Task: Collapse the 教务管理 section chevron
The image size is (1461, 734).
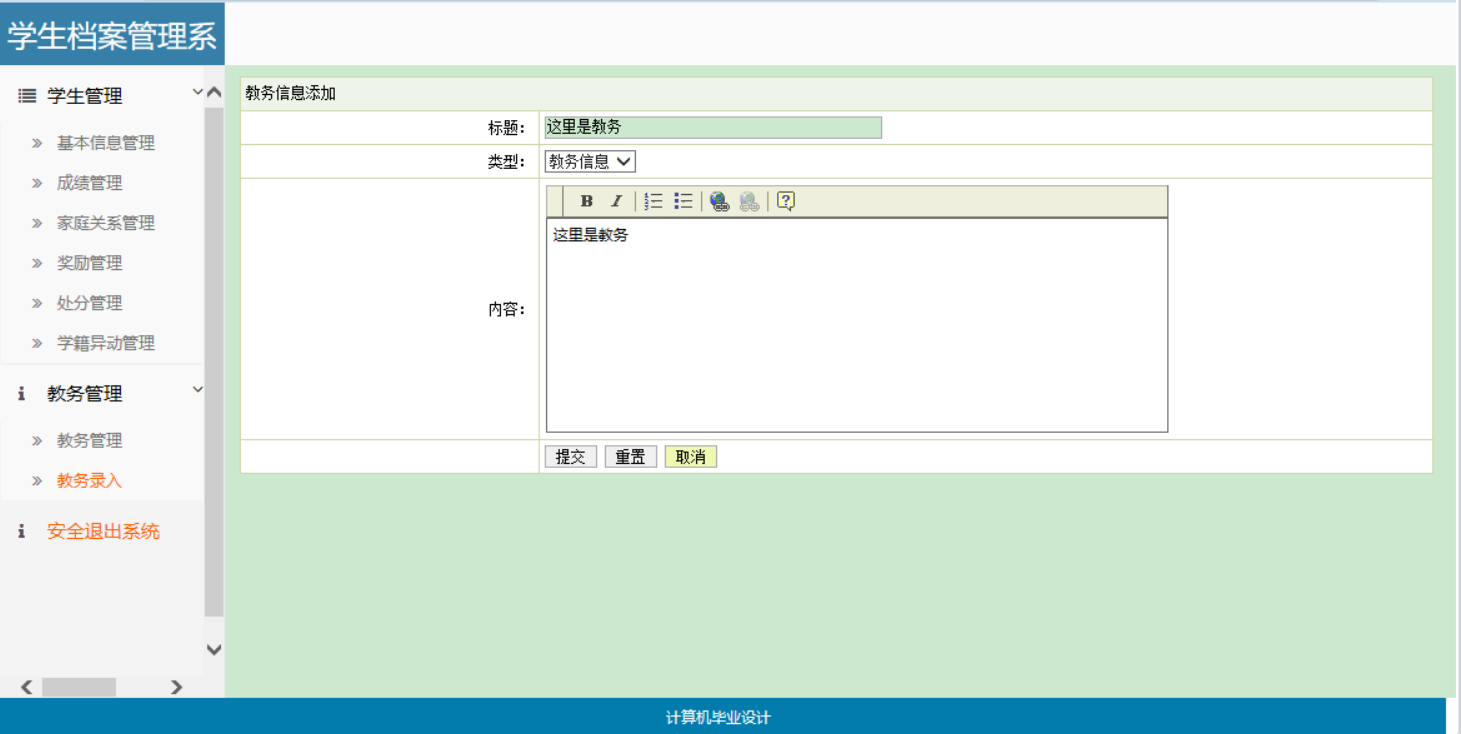Action: click(x=197, y=389)
